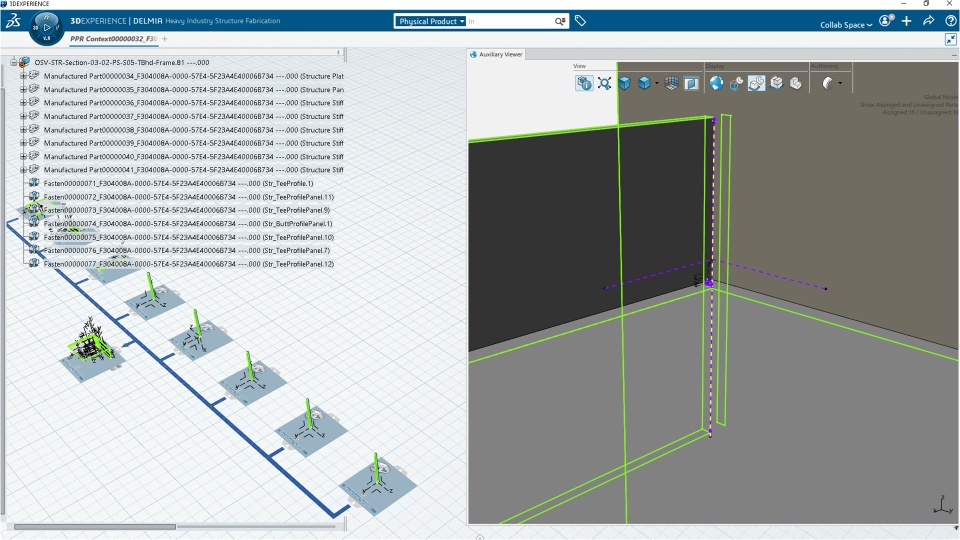Select OSV-STR-Section-03-02-PS-S05 root tree item
The image size is (960, 540).
(x=121, y=62)
